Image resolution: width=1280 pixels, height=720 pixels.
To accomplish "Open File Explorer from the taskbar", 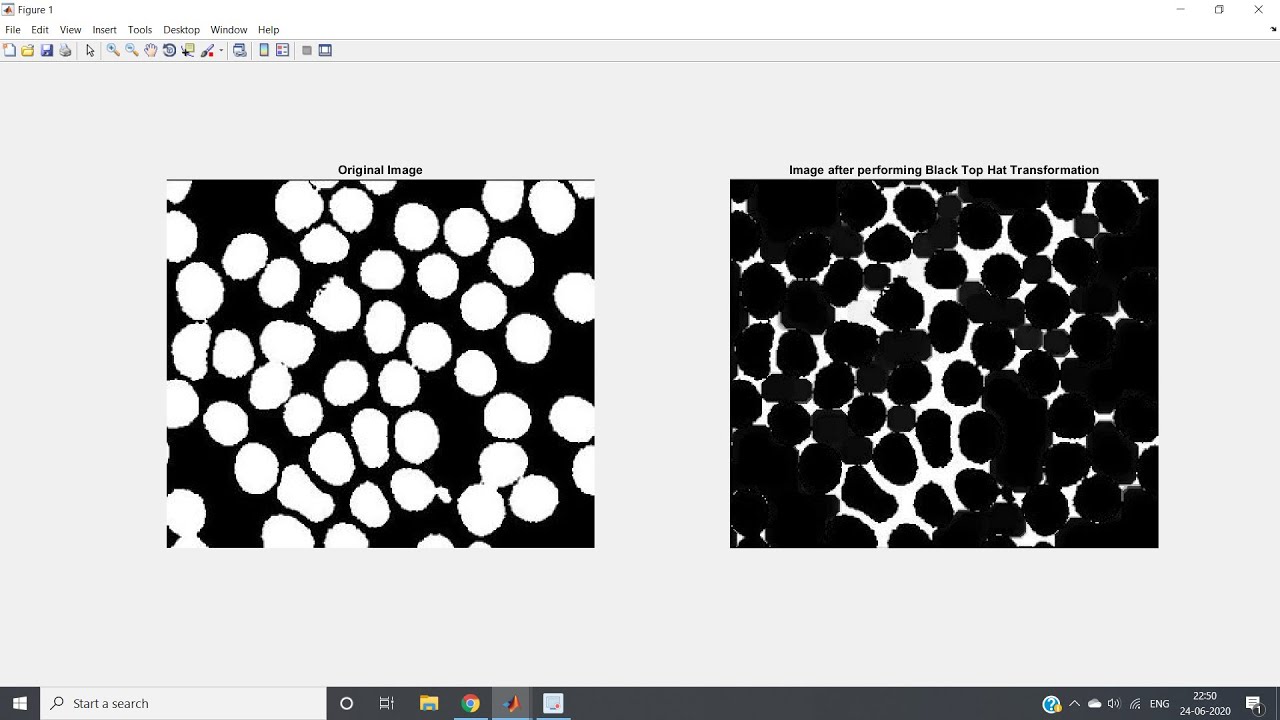I will click(x=429, y=703).
